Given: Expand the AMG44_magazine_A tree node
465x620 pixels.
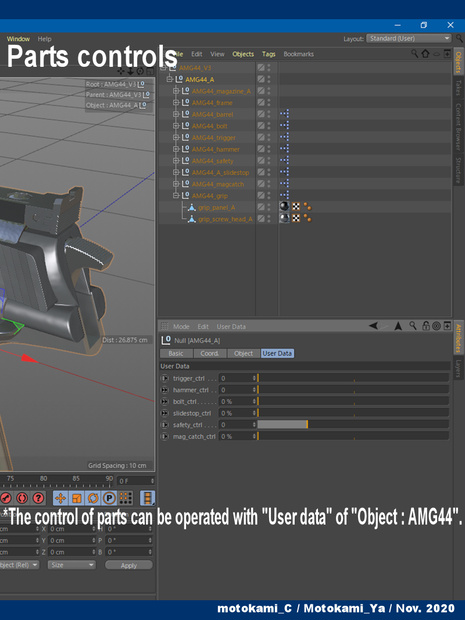Looking at the screenshot, I should [176, 91].
